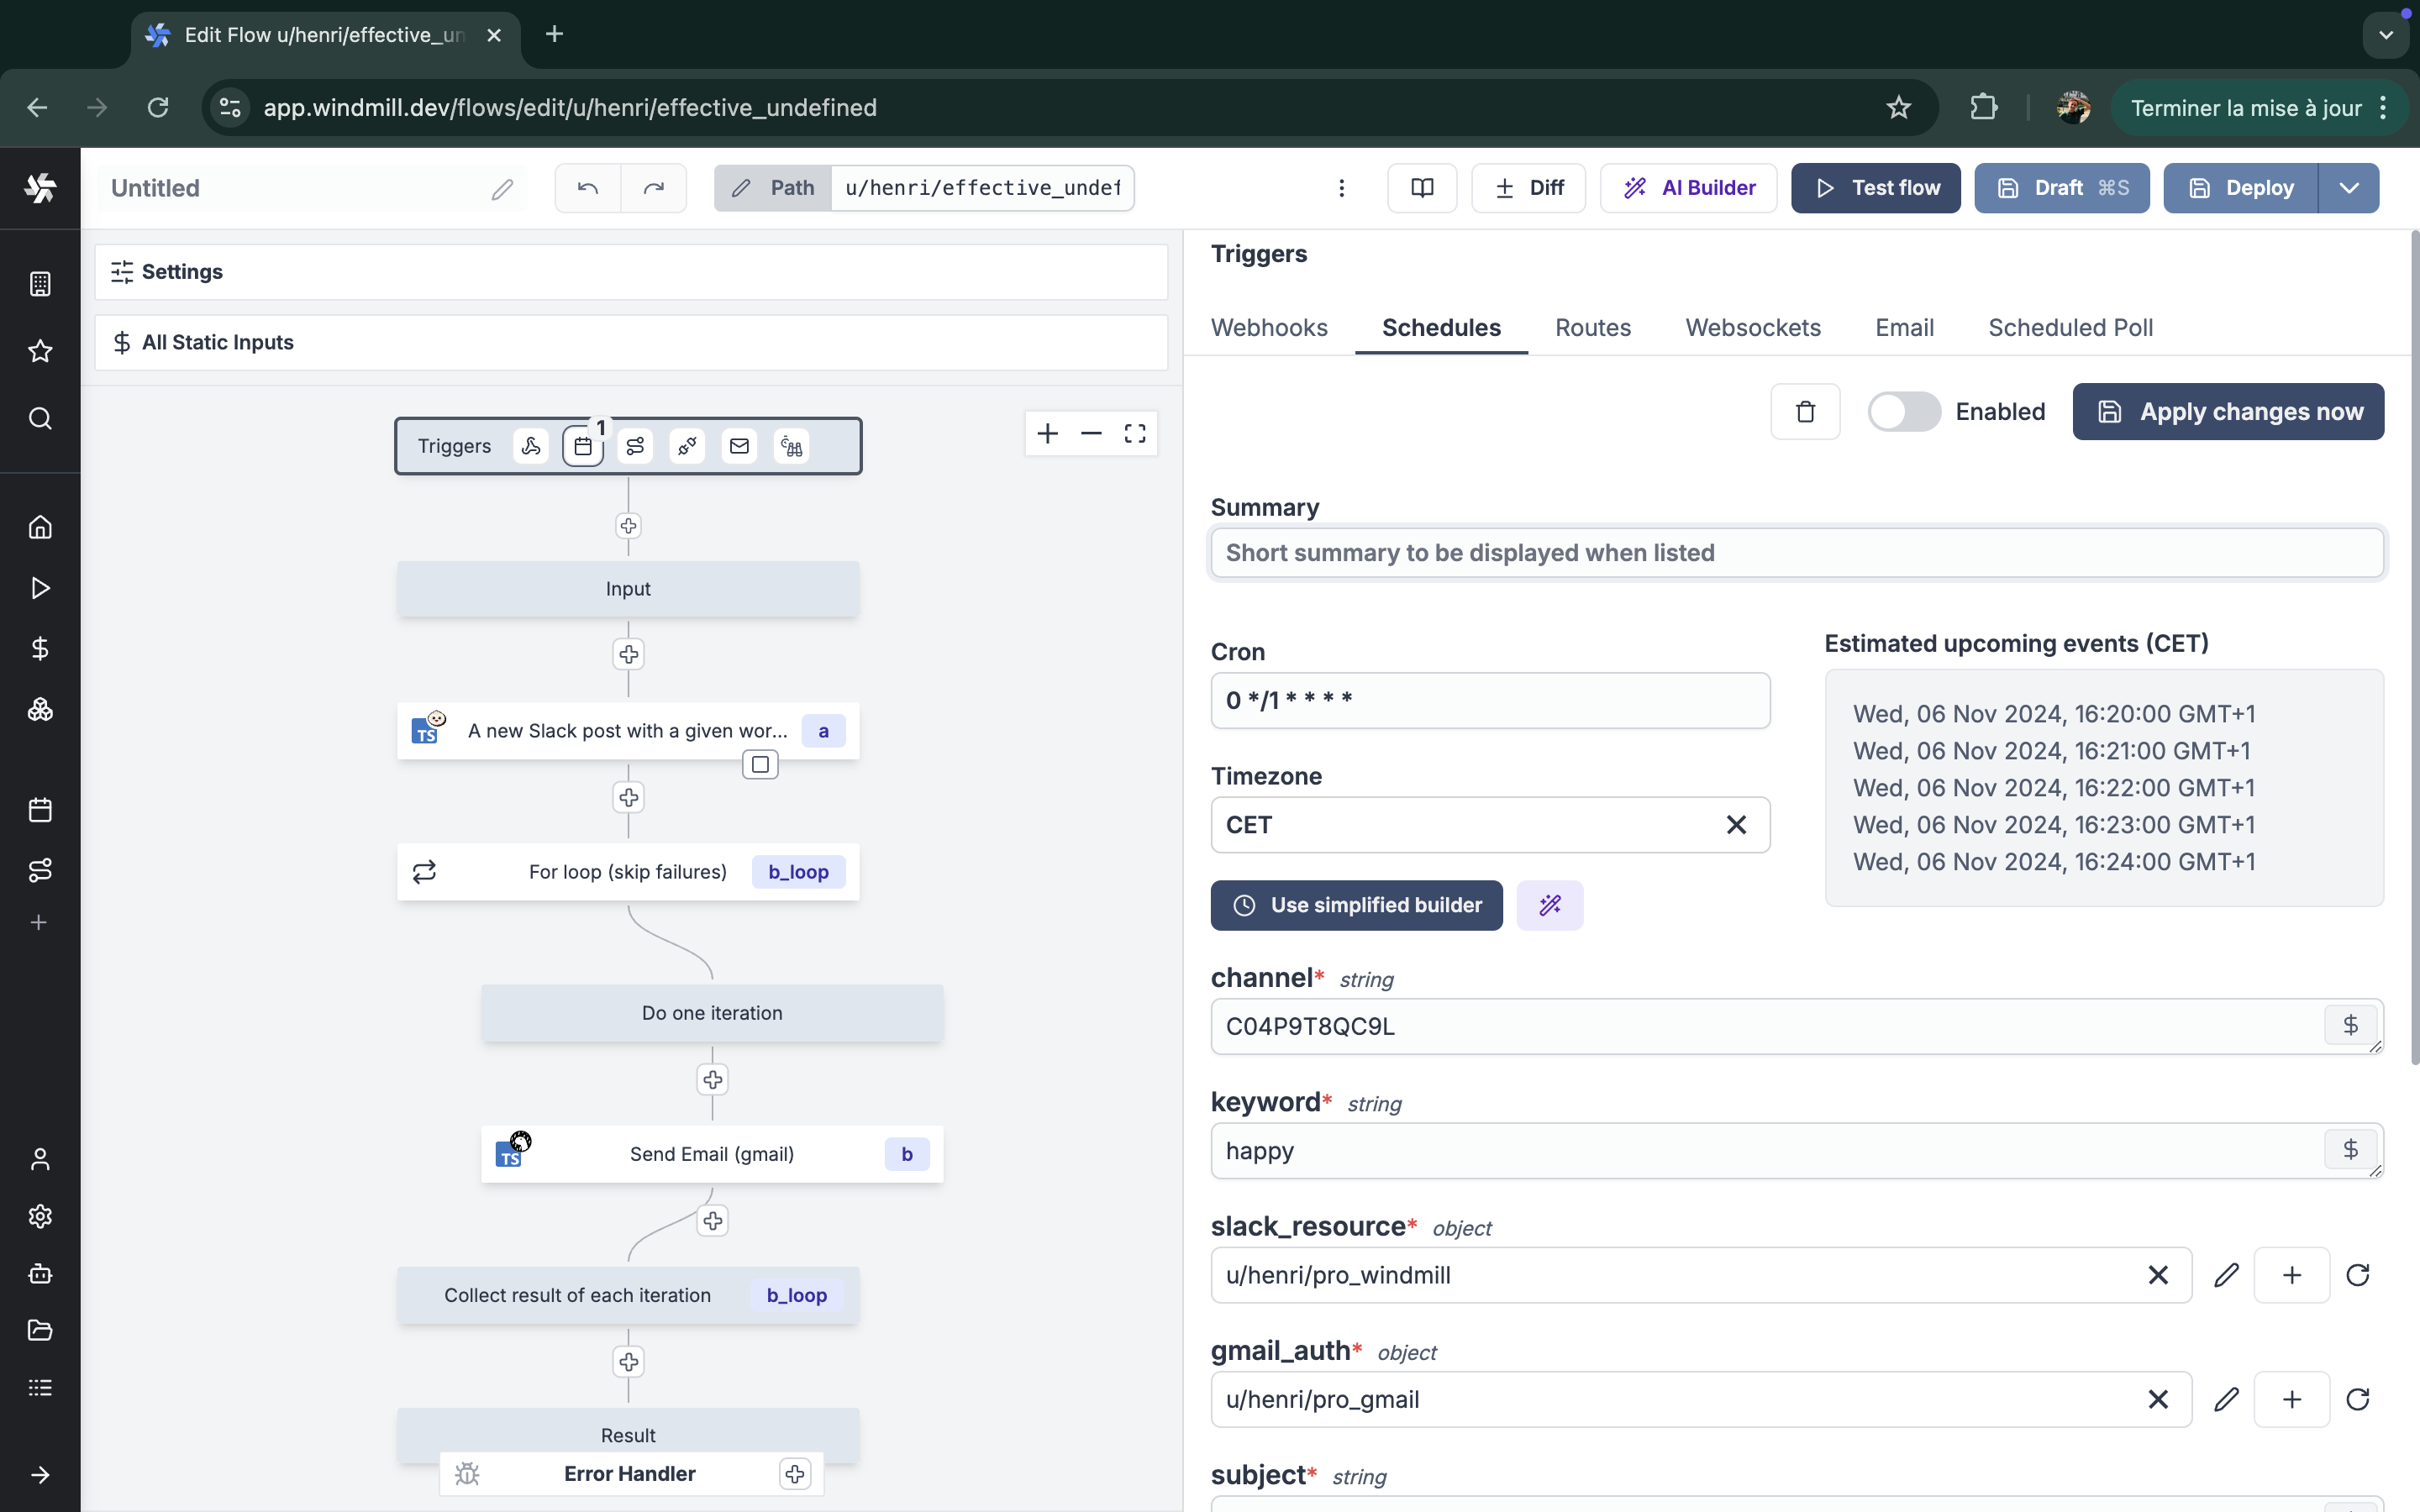Screen dimensions: 2420x1512
Task: Click the Routes trigger icon in flow
Action: coord(634,444)
